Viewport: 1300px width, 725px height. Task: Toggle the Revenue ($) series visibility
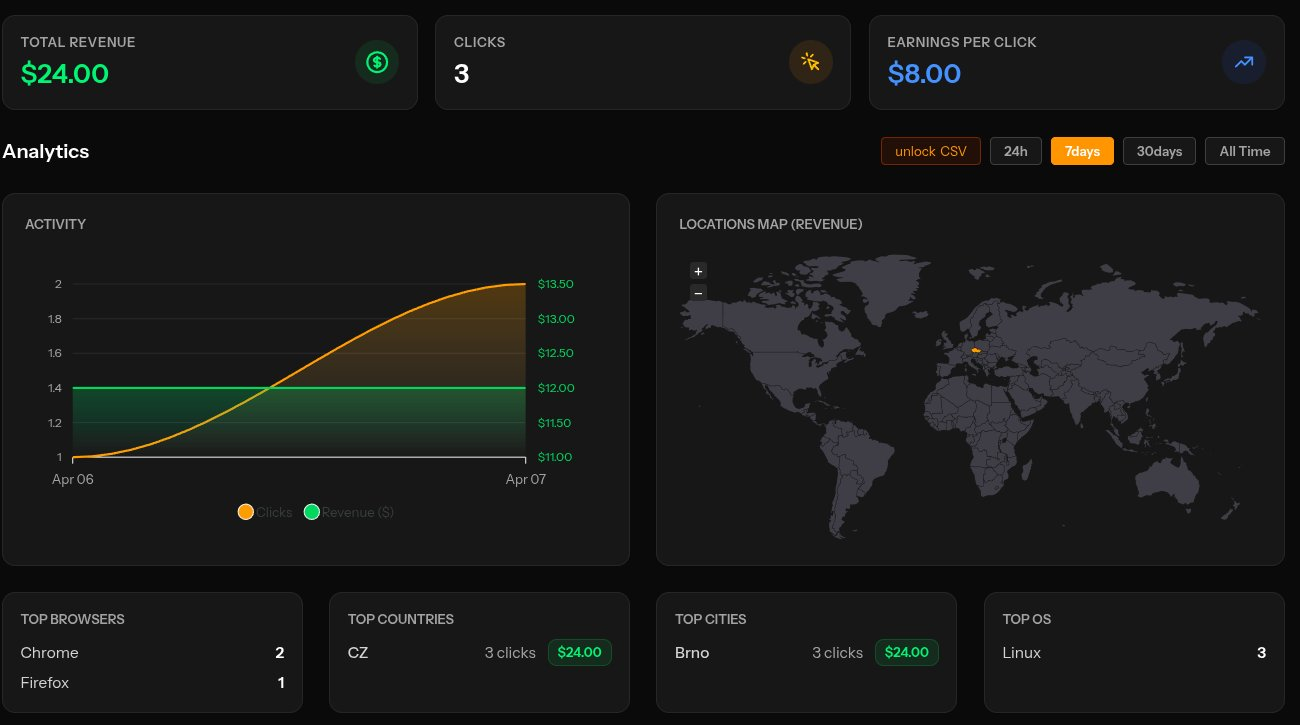click(357, 512)
